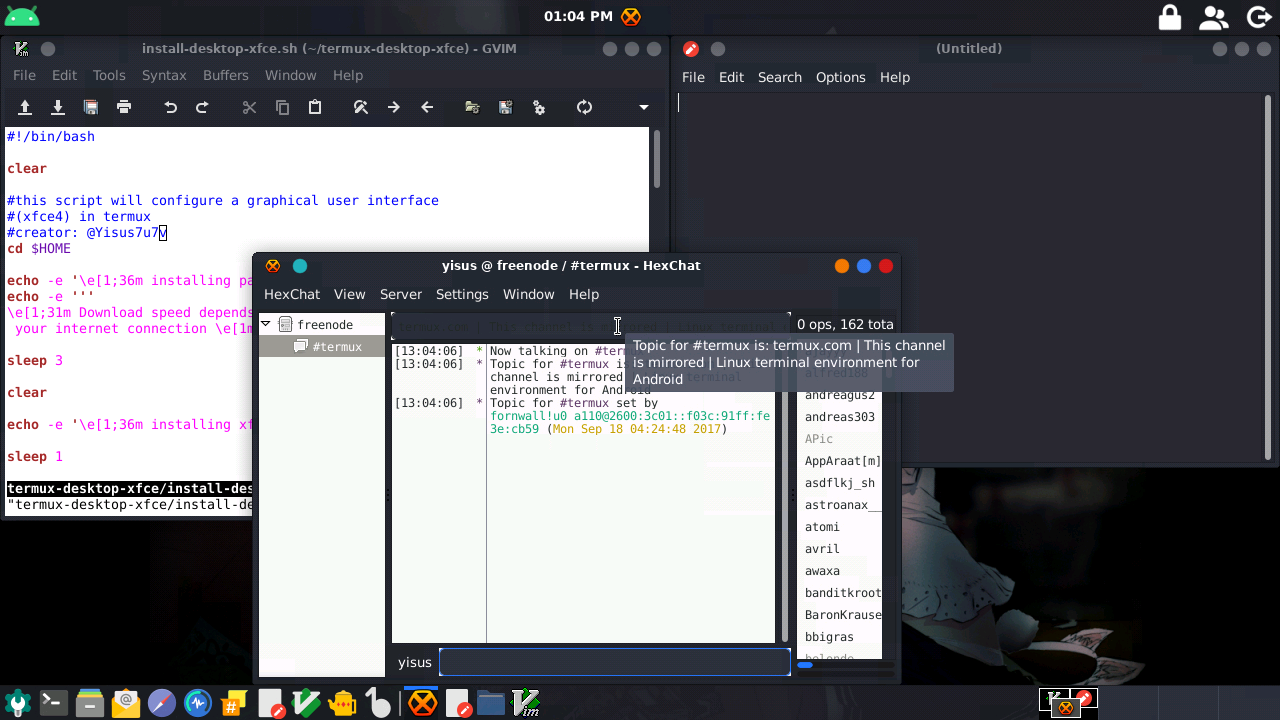The height and width of the screenshot is (720, 1280).
Task: Click the Copy icon in GVIM toolbar
Action: pyautogui.click(x=282, y=107)
